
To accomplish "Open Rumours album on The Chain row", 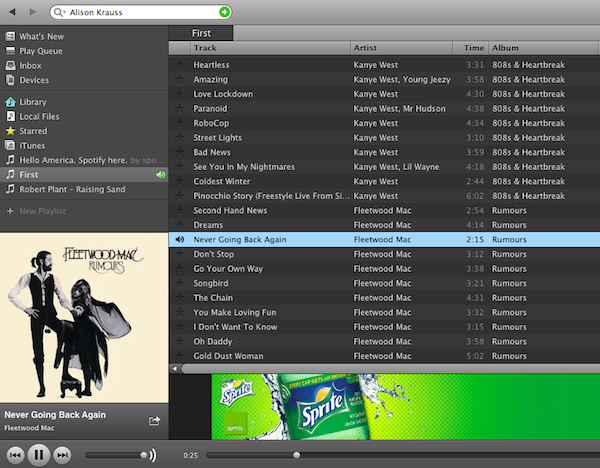I will point(509,298).
